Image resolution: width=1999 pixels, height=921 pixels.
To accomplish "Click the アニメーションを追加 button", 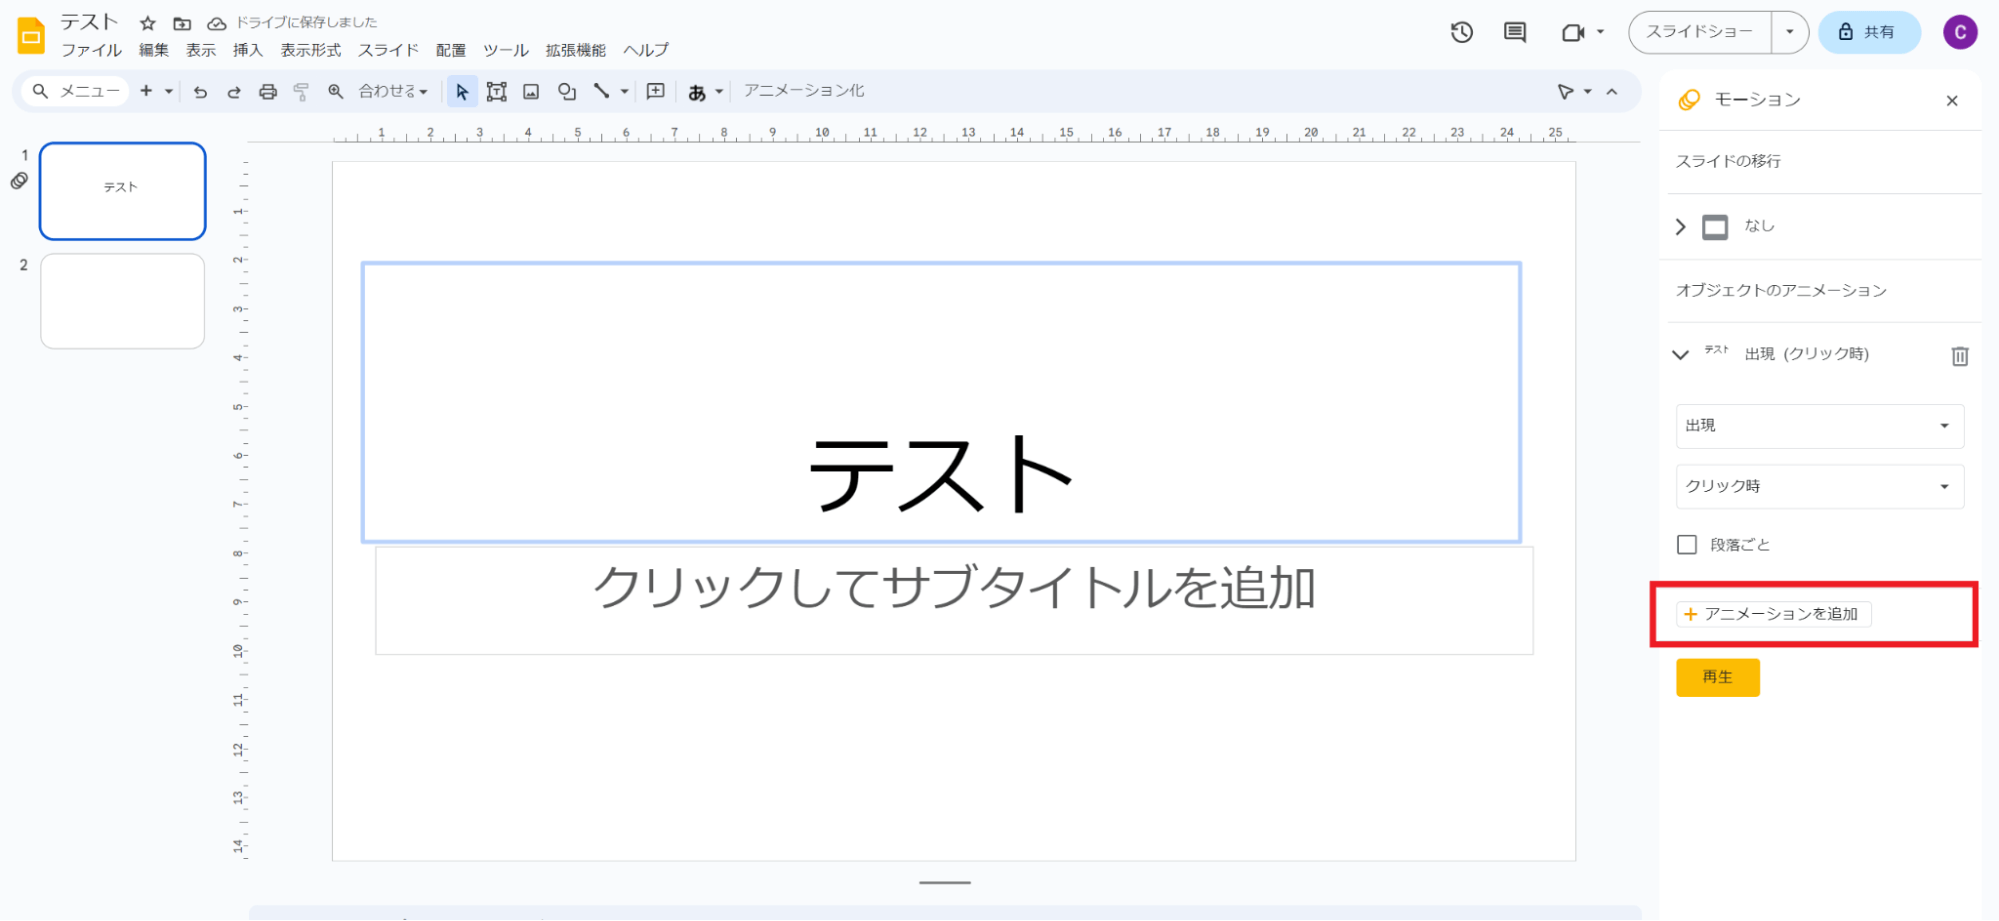I will pos(1773,614).
